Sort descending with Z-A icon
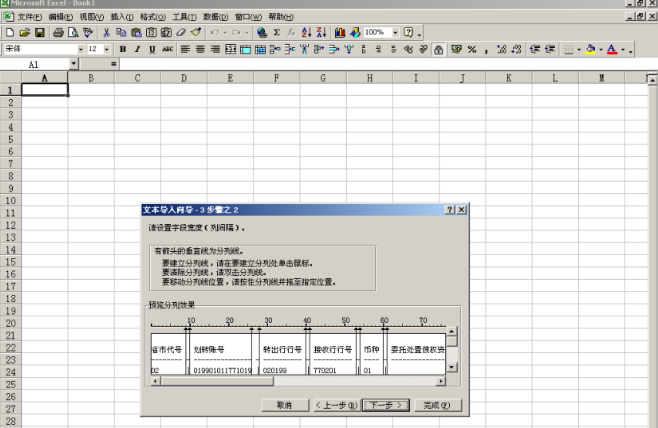The image size is (658, 428). point(321,32)
